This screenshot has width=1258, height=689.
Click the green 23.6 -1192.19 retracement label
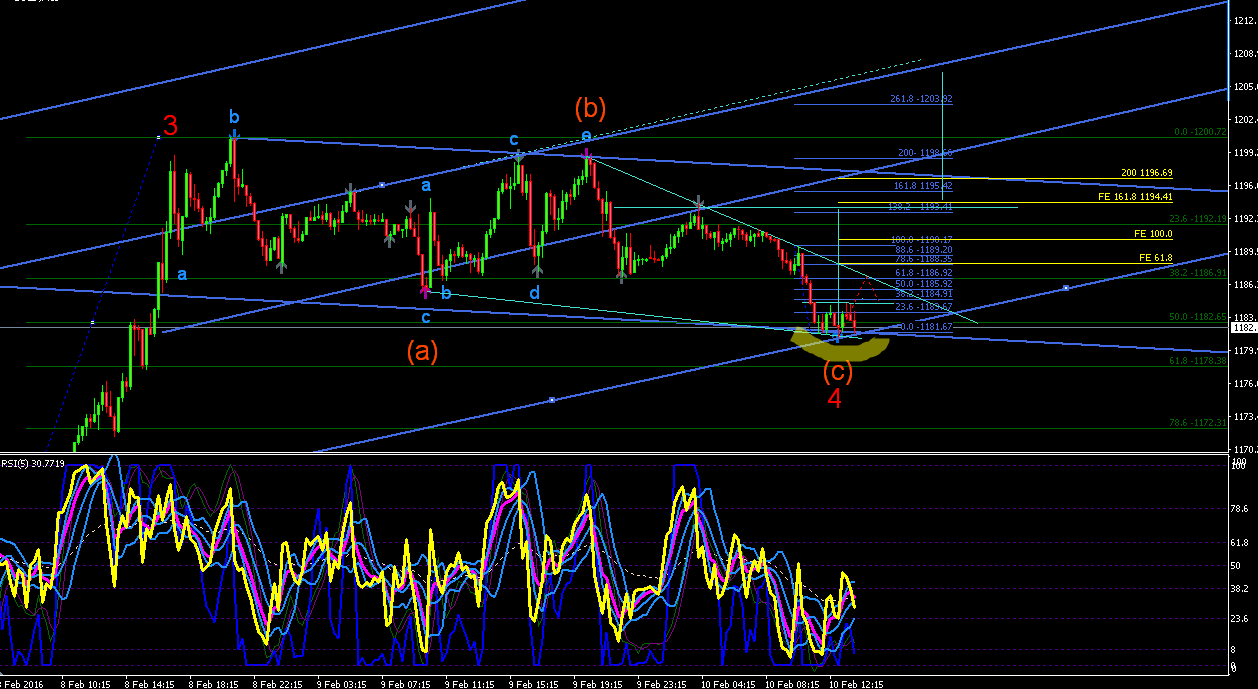click(x=1198, y=219)
